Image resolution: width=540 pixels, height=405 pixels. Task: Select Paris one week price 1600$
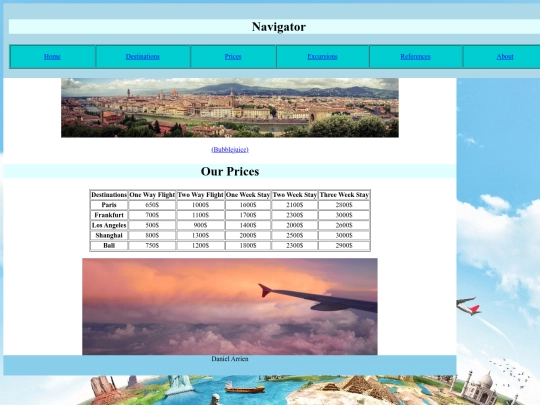(248, 205)
